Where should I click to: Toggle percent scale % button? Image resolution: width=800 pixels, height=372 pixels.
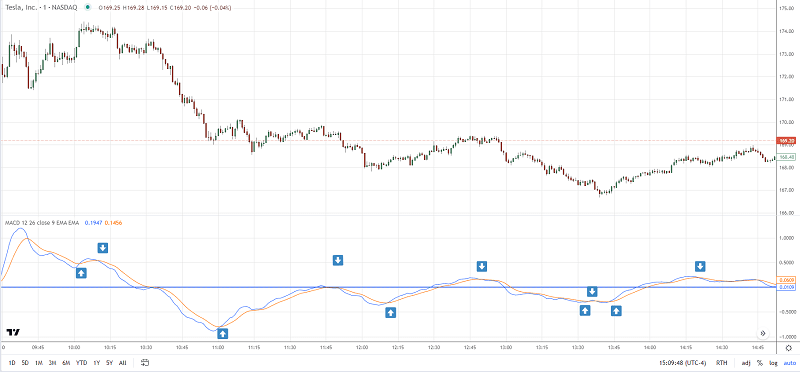pyautogui.click(x=760, y=363)
